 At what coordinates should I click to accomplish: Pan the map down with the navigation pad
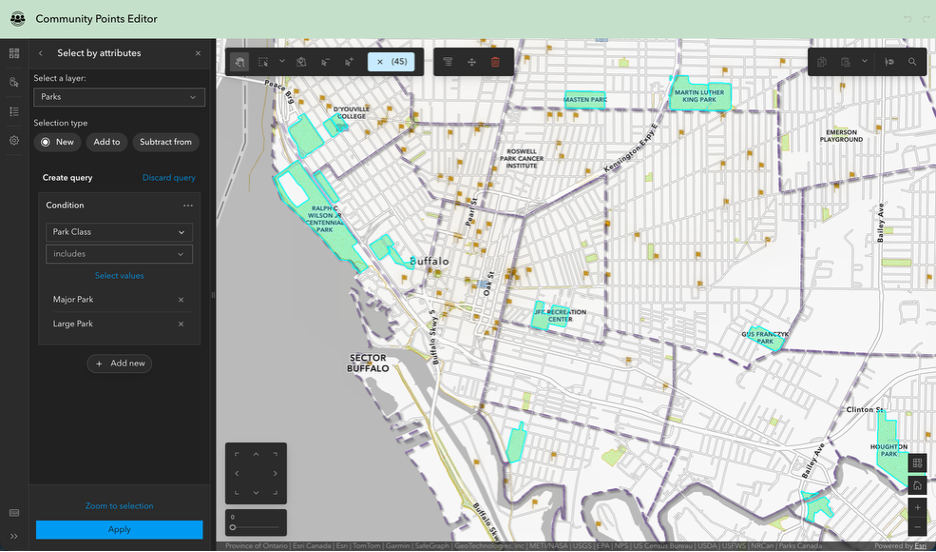click(256, 493)
